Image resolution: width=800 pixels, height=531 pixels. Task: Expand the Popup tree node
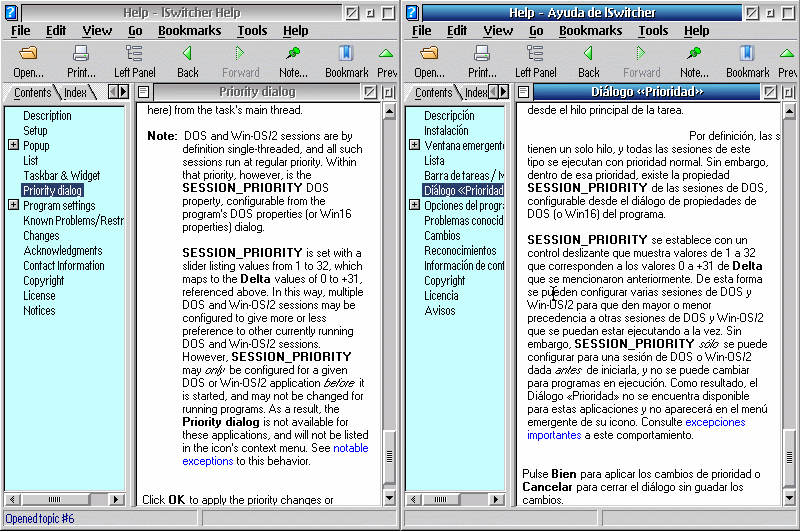[x=13, y=146]
